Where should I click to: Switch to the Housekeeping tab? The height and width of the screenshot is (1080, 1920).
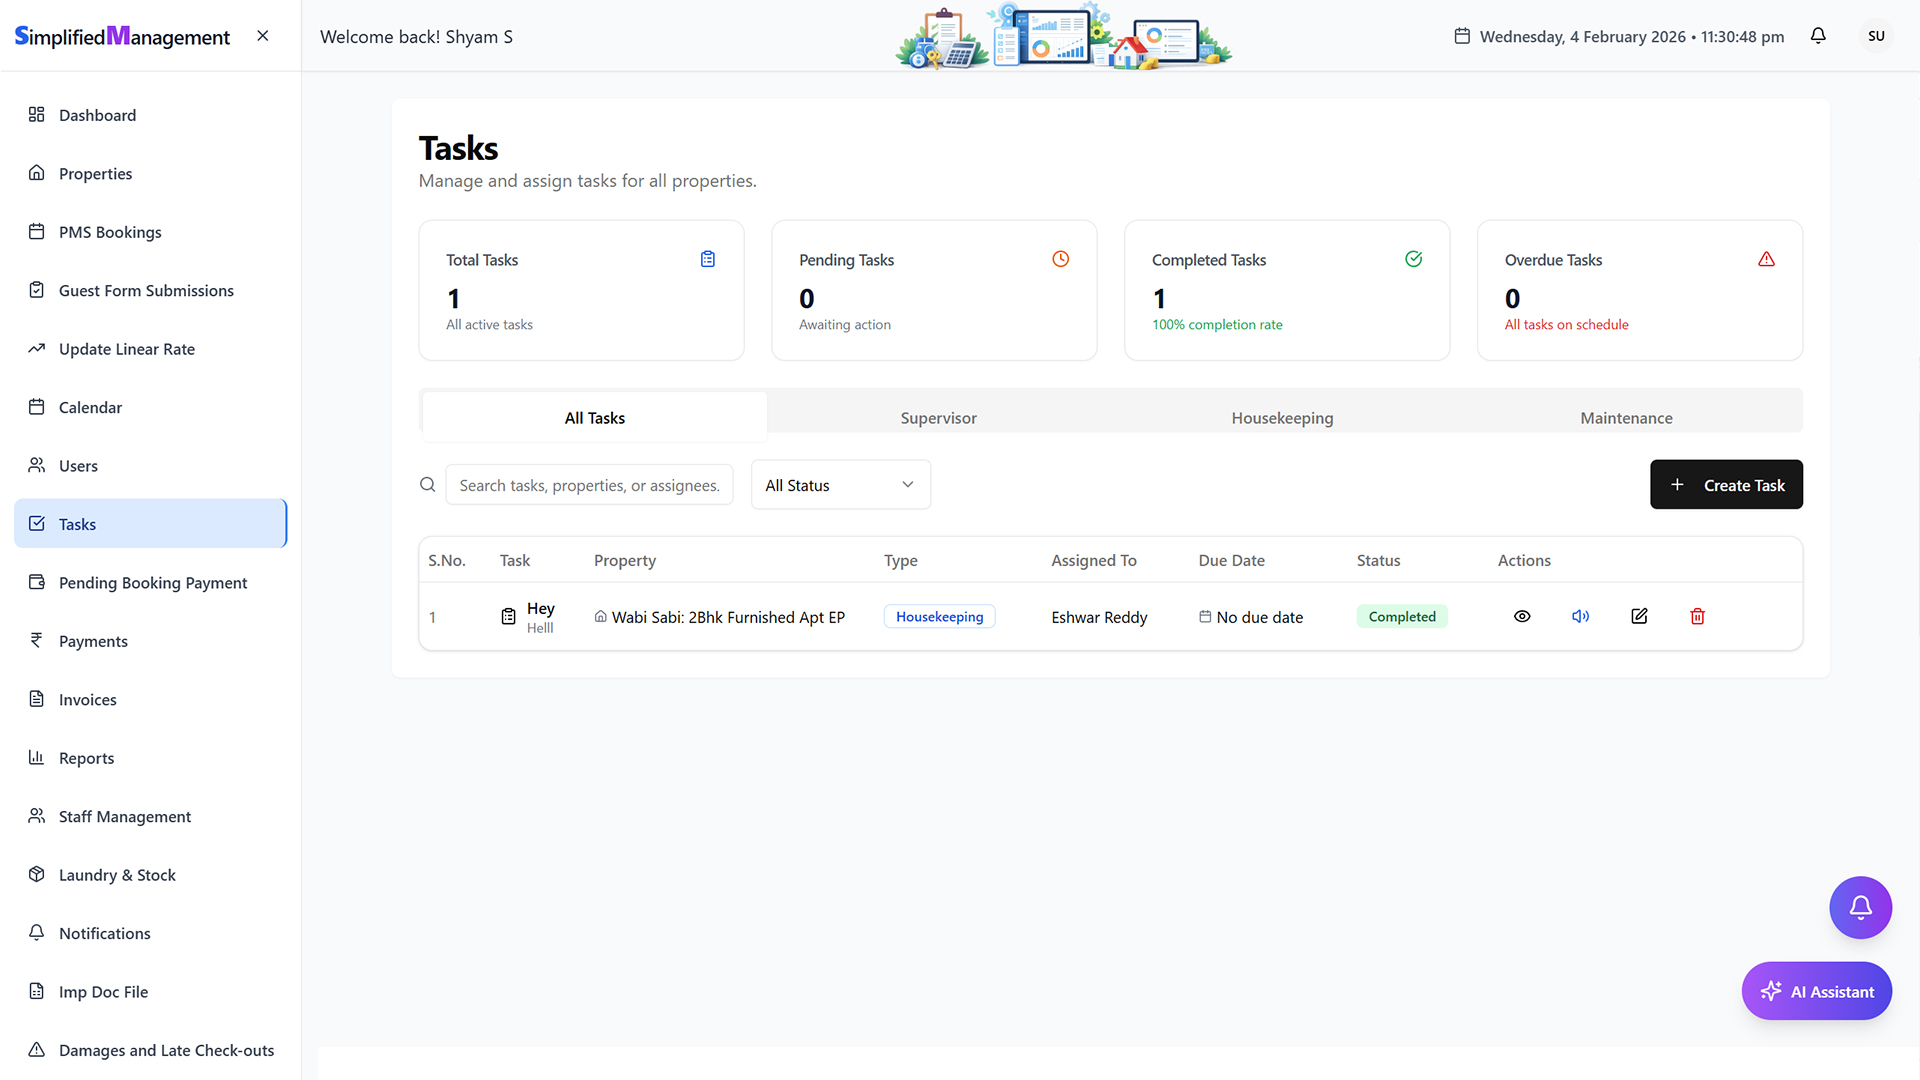[1282, 418]
